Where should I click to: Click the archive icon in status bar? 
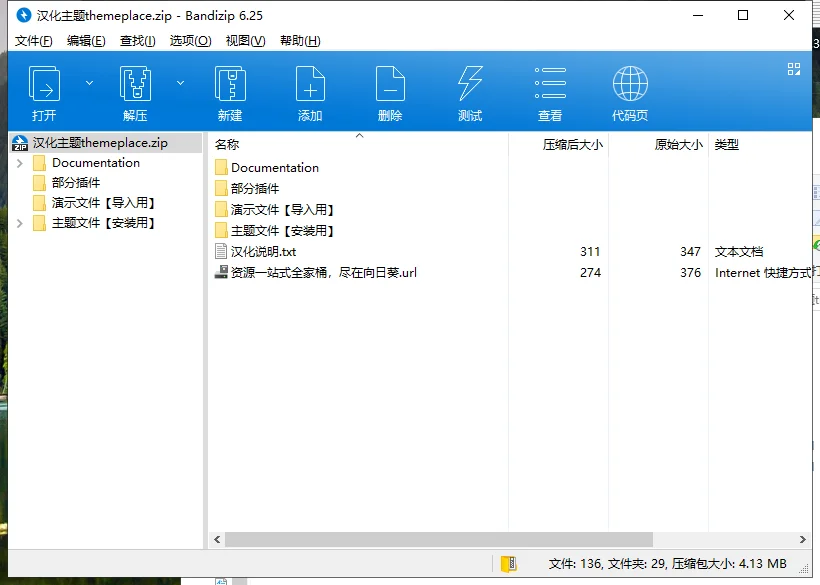508,564
